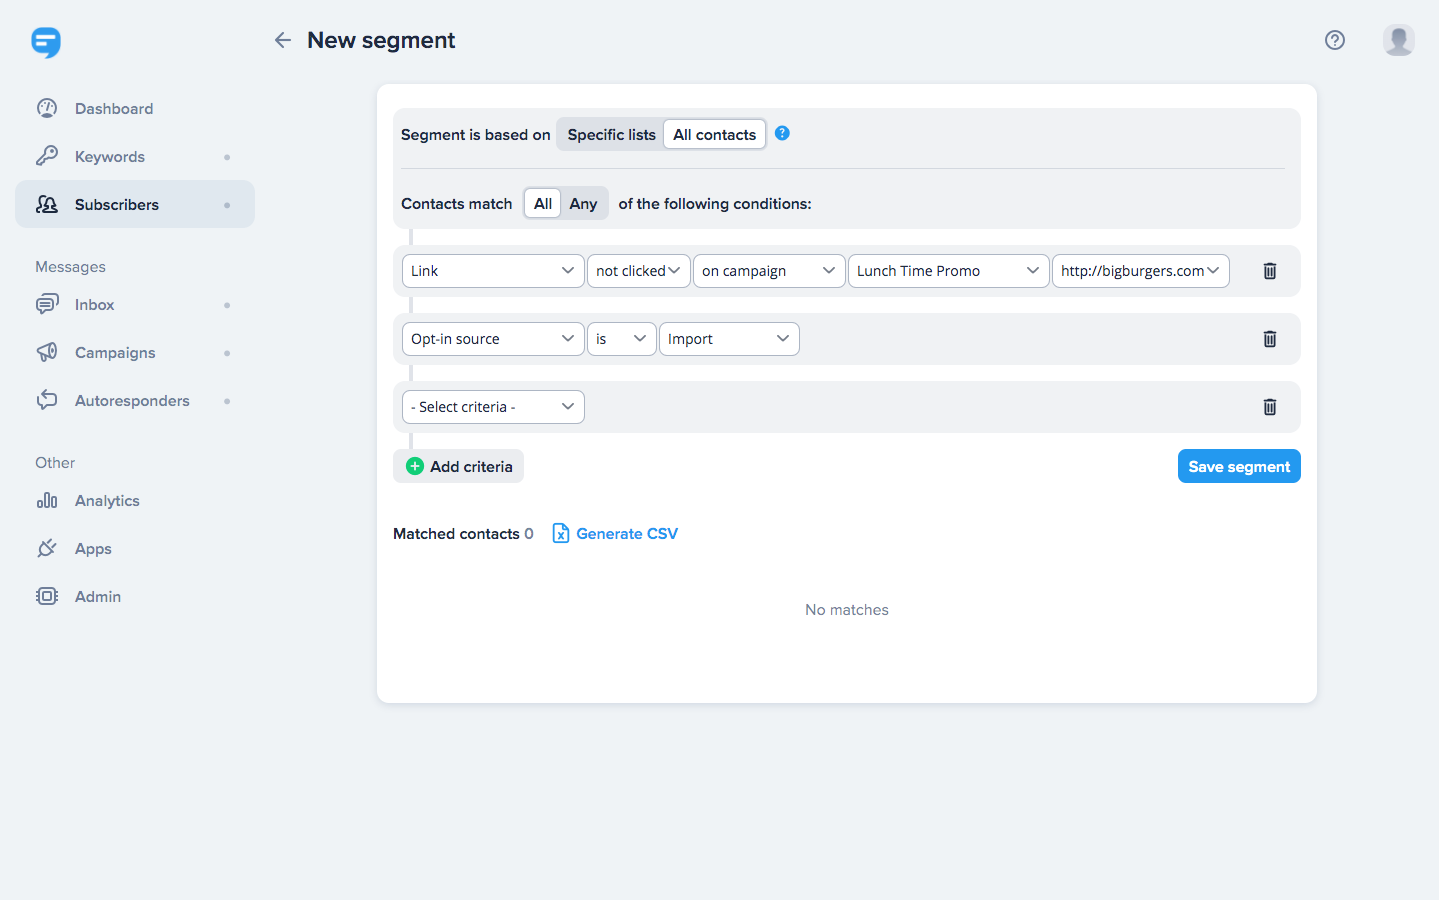The height and width of the screenshot is (900, 1439).
Task: Go to Campaigns in the sidebar
Action: 115,353
